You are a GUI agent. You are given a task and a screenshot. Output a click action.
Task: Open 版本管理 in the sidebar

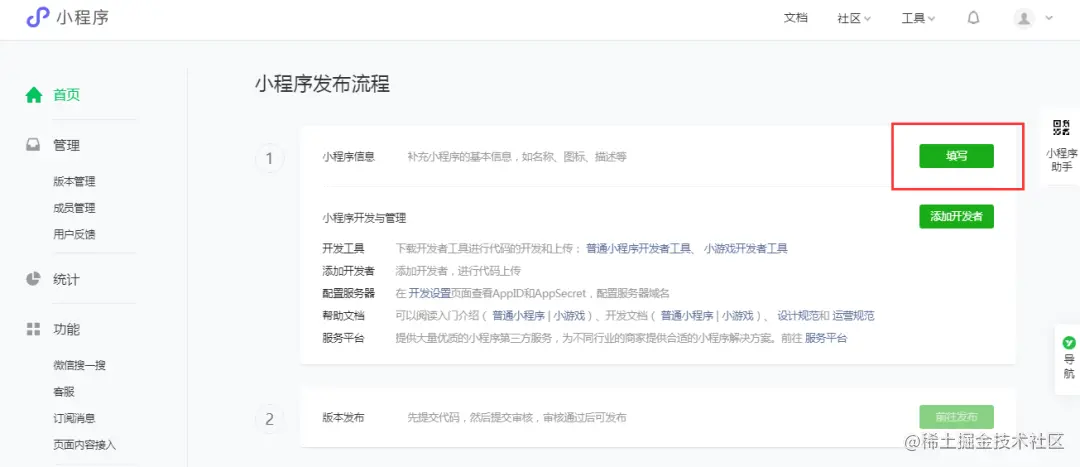click(x=74, y=182)
